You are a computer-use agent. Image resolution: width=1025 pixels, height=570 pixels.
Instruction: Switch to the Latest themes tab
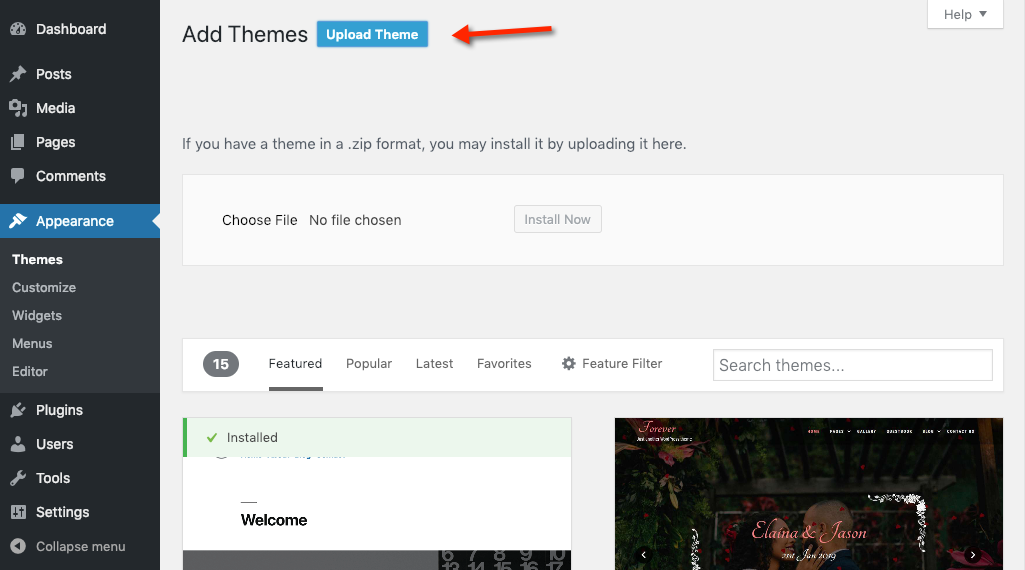tap(434, 364)
